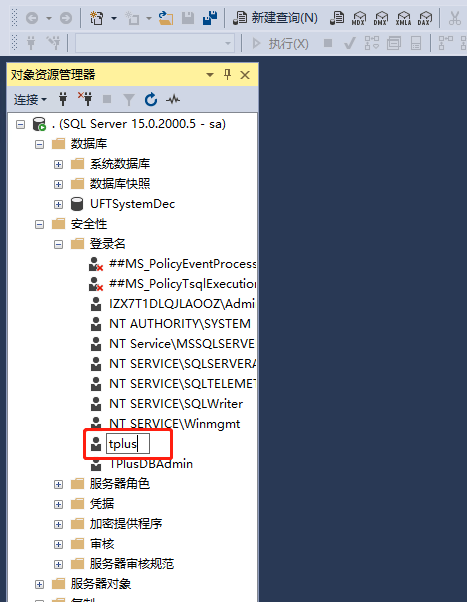Click the XMLA query icon
467x602 pixels.
click(x=403, y=18)
